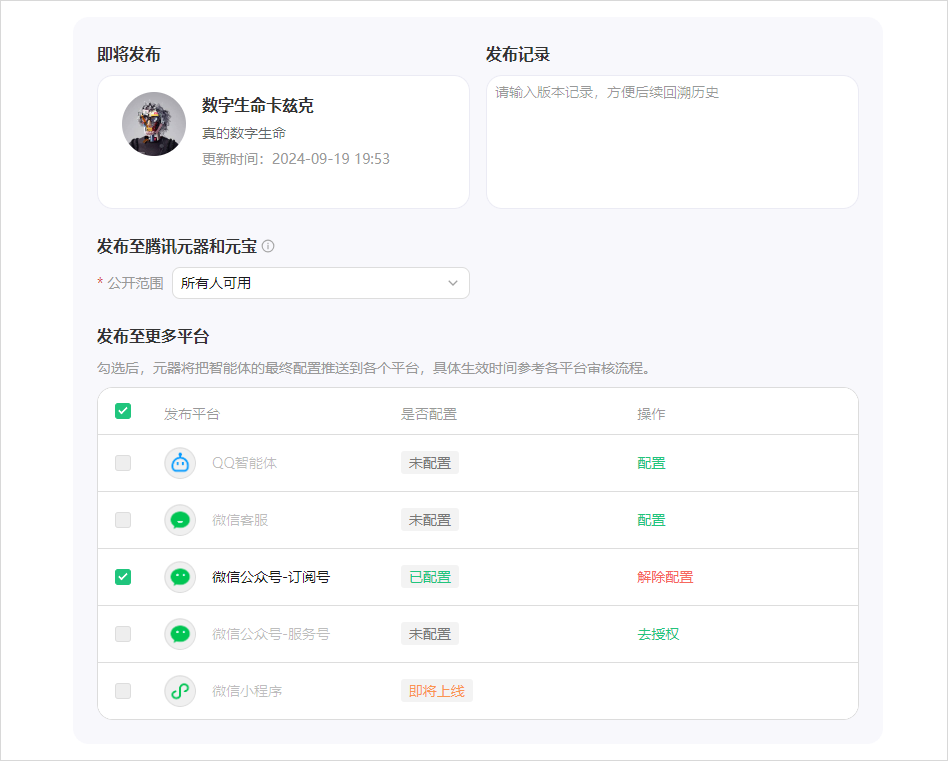Click the QQ智能体 robot icon

180,463
